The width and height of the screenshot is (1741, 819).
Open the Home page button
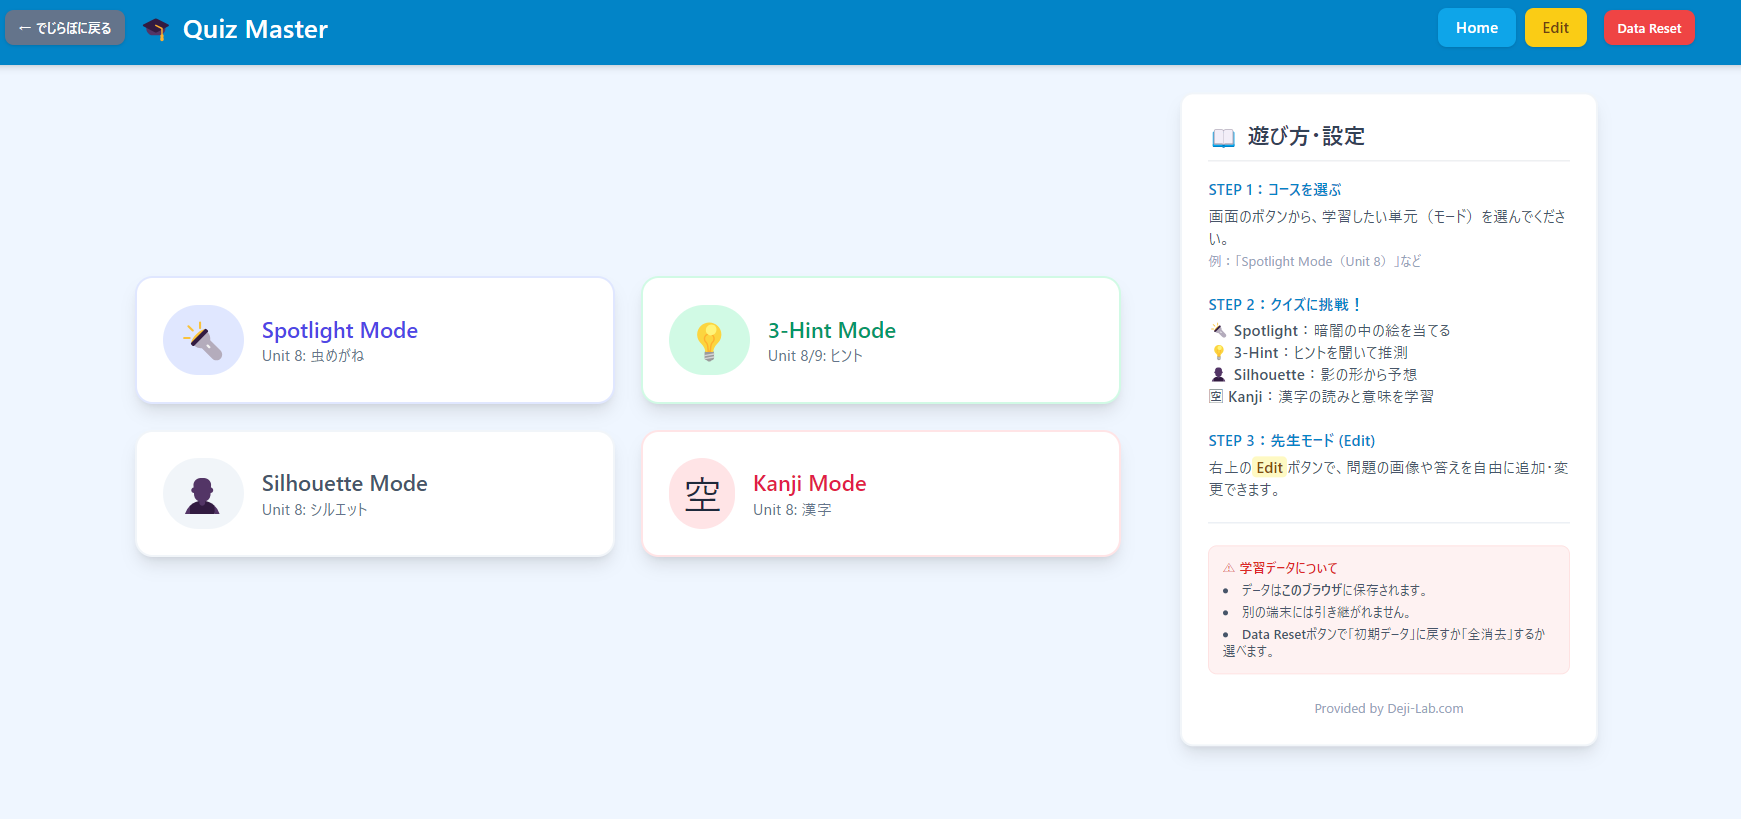click(1476, 28)
